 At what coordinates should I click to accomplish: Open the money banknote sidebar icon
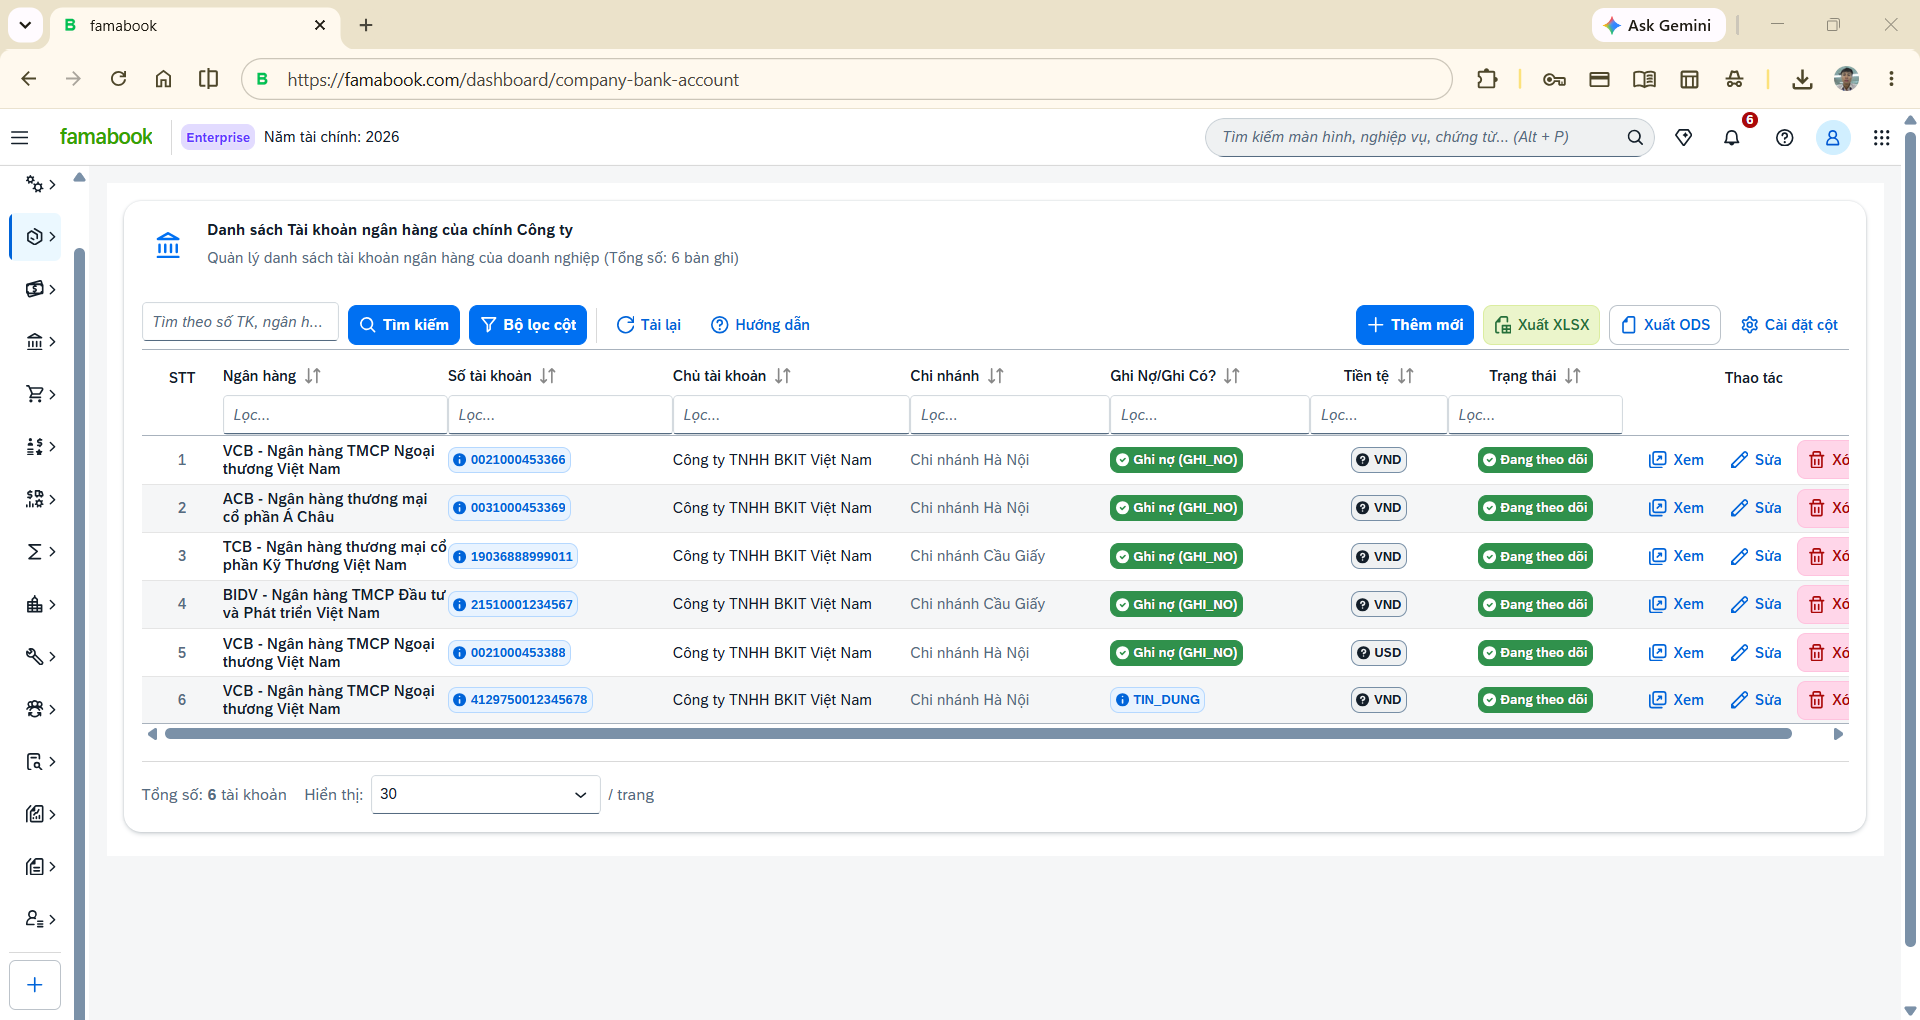34,289
